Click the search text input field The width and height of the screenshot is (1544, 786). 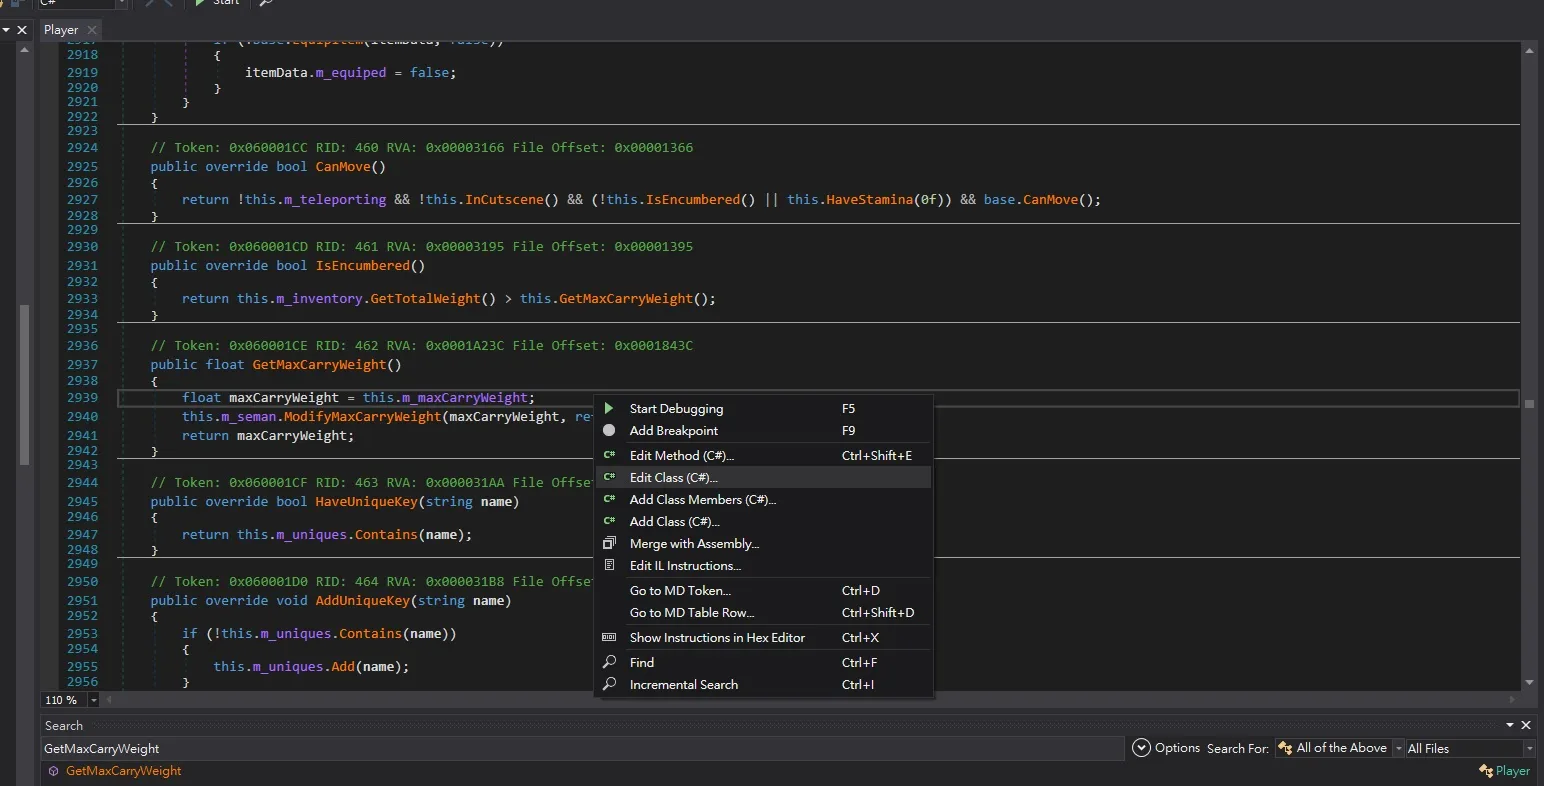coord(583,748)
